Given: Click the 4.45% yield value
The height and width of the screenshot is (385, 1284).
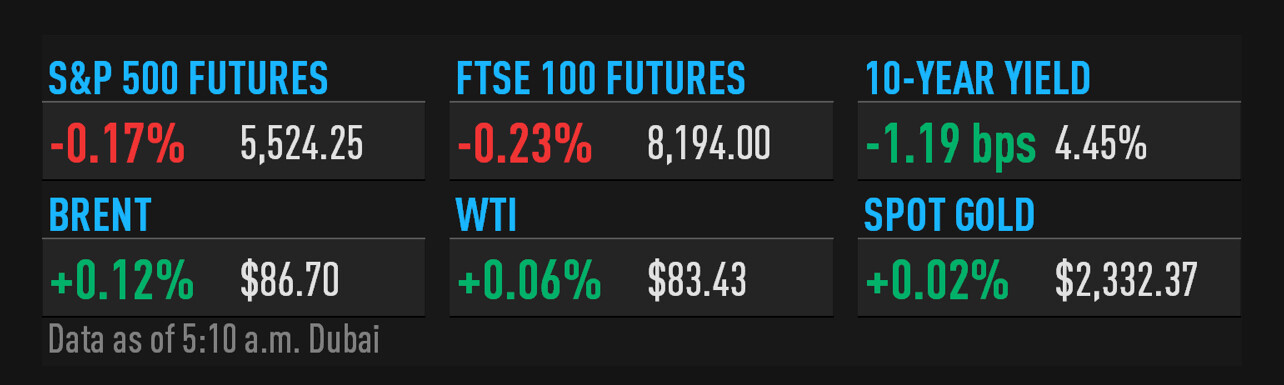Looking at the screenshot, I should tap(1101, 146).
